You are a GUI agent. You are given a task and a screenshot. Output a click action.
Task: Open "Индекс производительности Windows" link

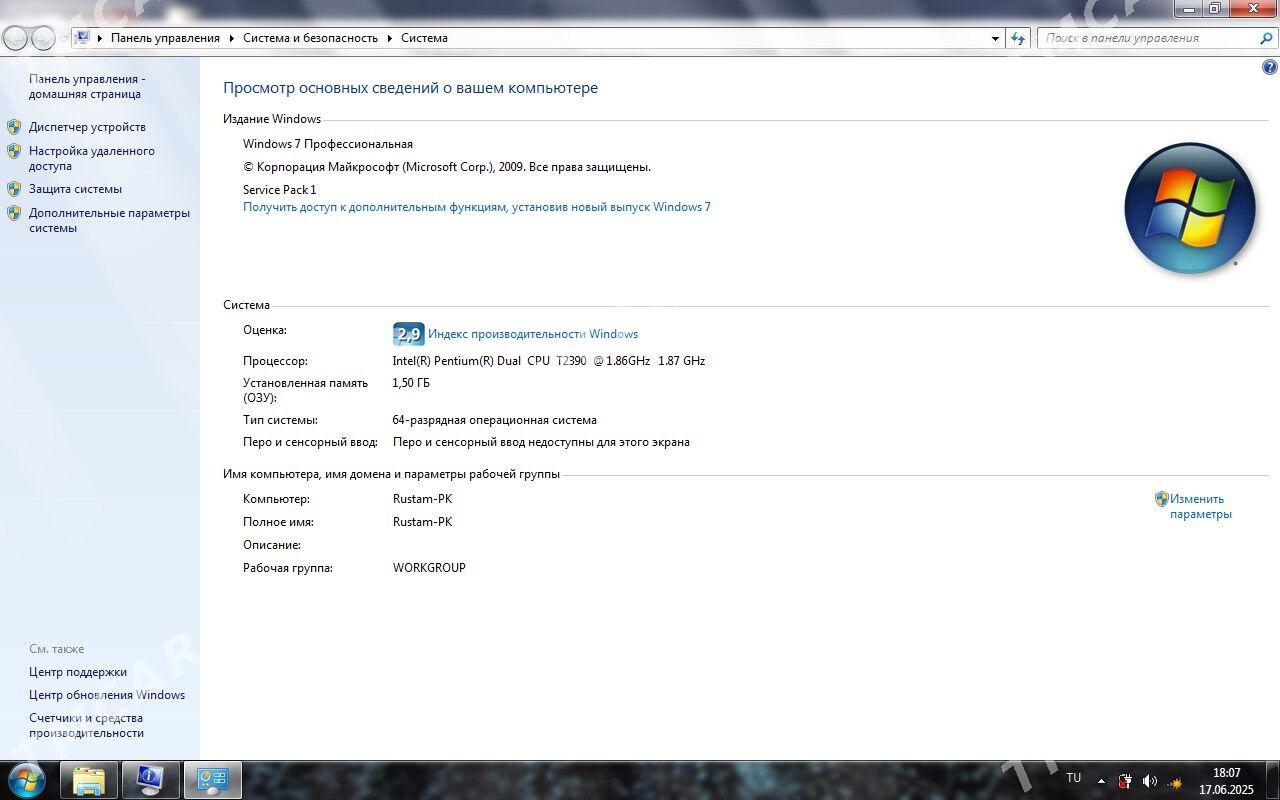pos(533,334)
